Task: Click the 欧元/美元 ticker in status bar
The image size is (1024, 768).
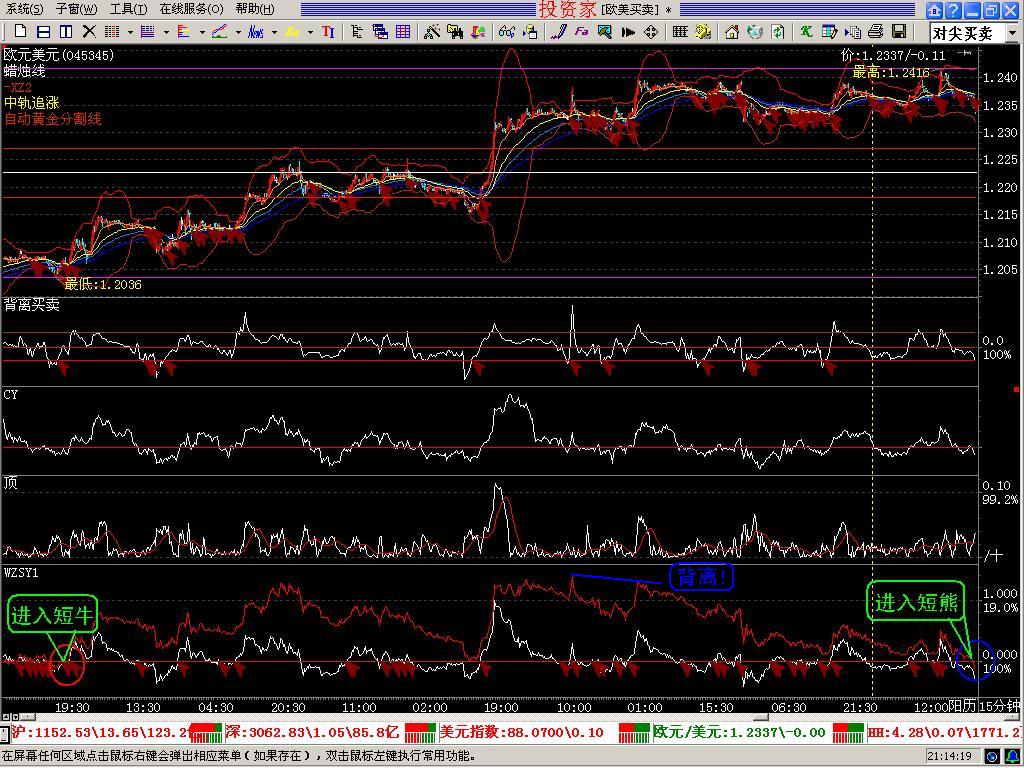Action: [740, 732]
